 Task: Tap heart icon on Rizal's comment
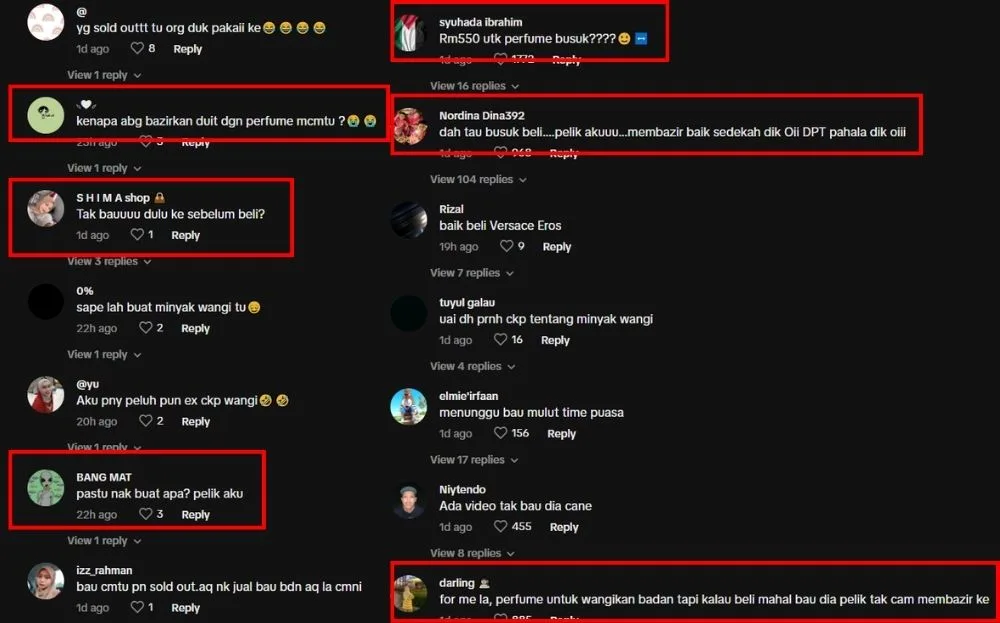(x=506, y=246)
